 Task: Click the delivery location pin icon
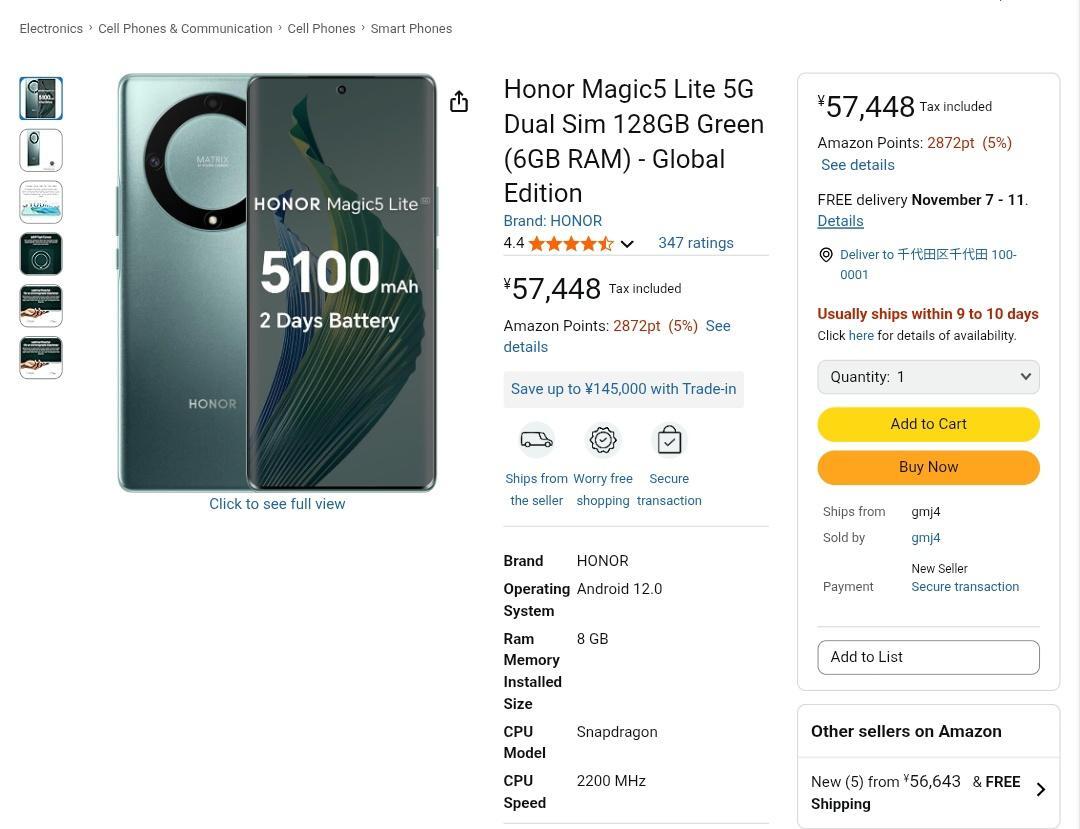point(826,255)
